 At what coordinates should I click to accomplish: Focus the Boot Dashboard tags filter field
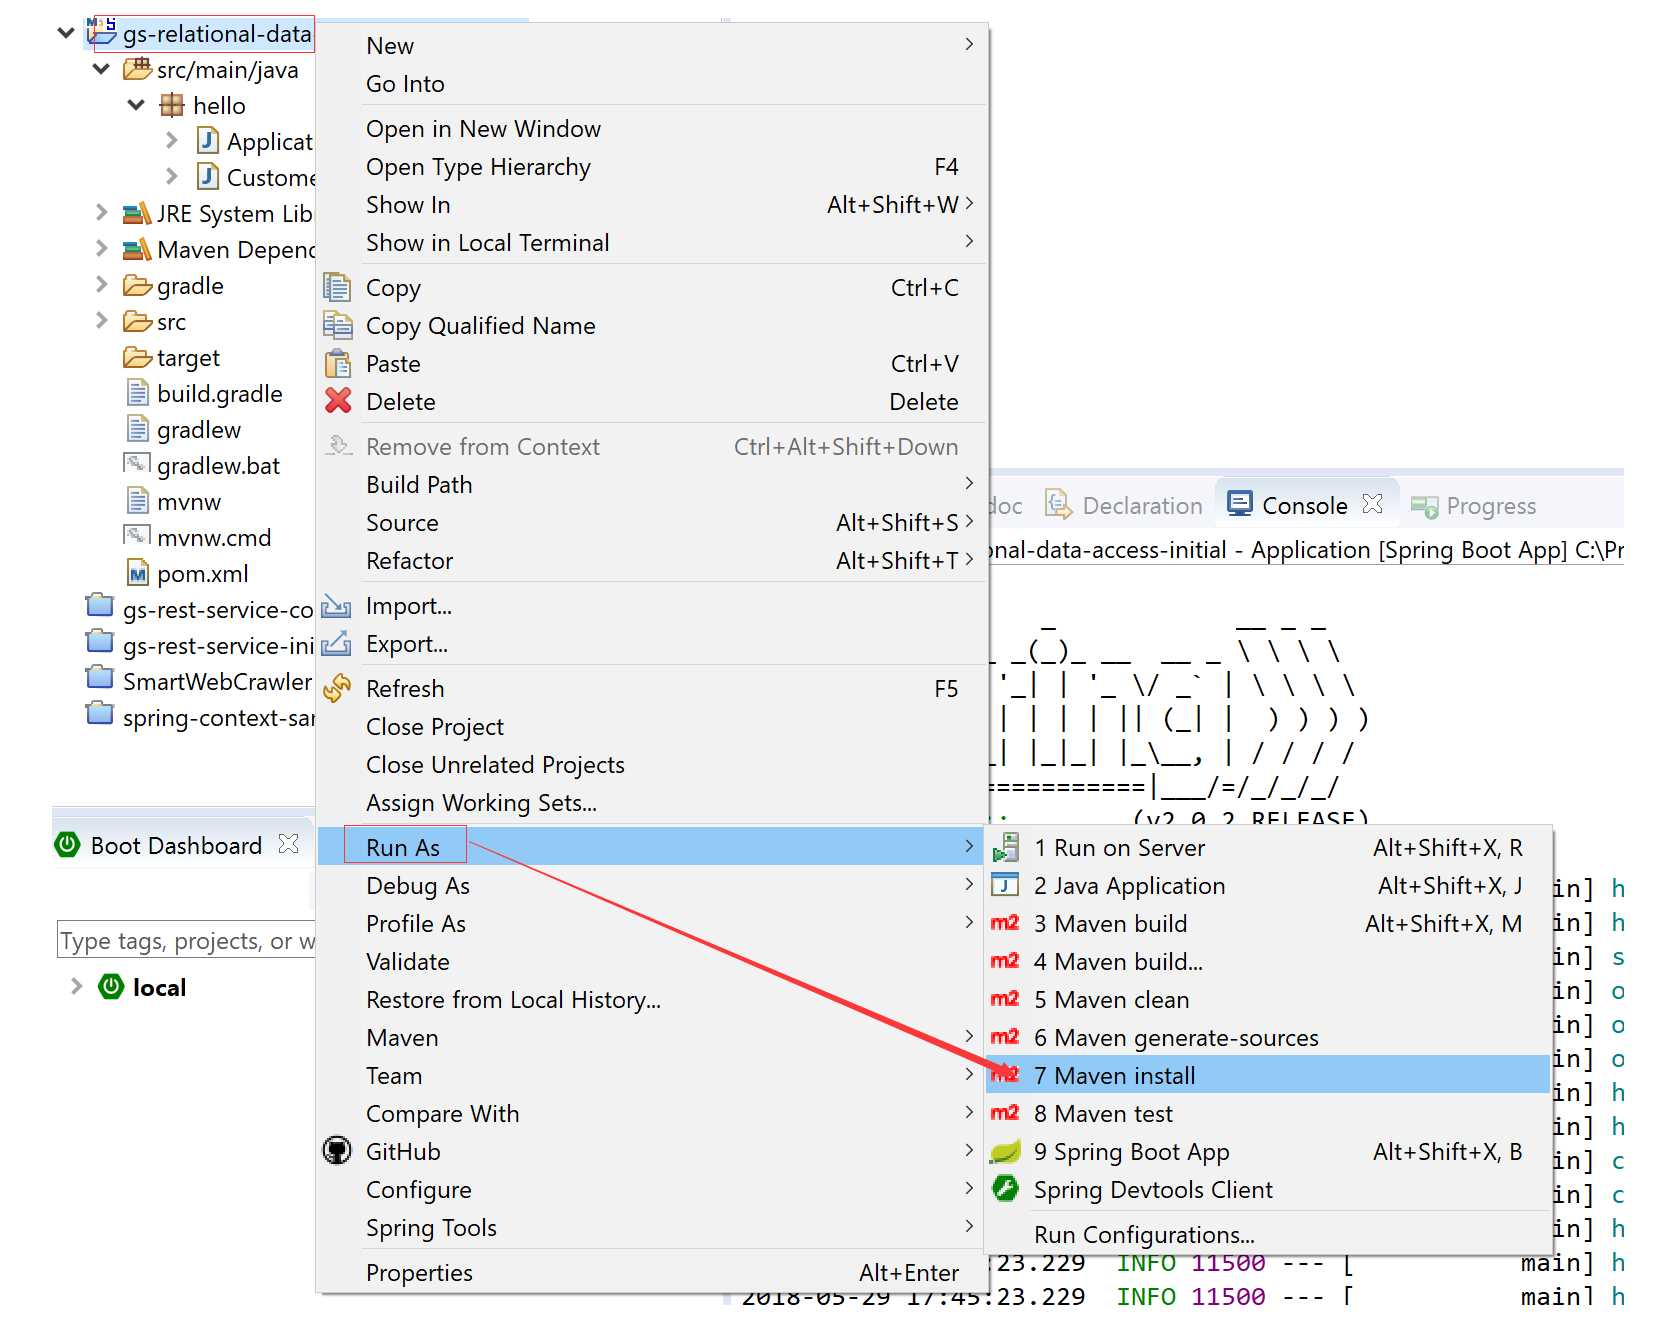click(186, 941)
